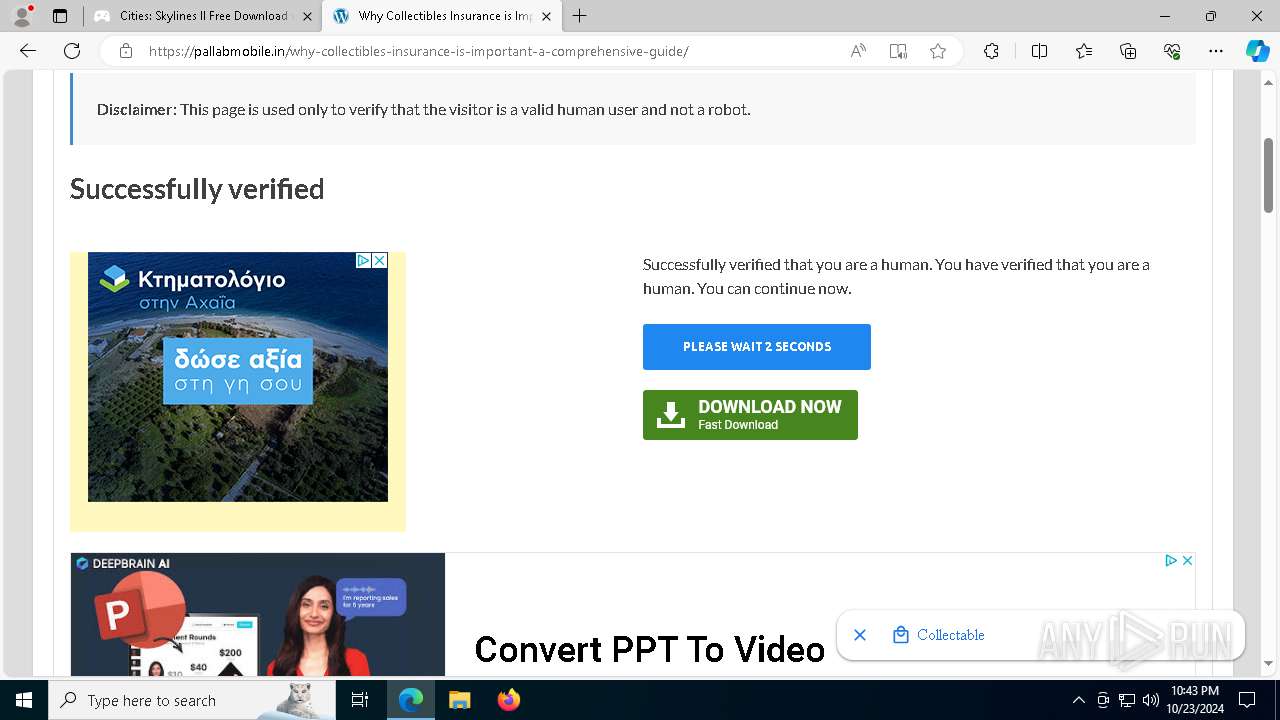Open Browser essentials heart icon
Viewport: 1280px width, 720px height.
coord(1172,51)
